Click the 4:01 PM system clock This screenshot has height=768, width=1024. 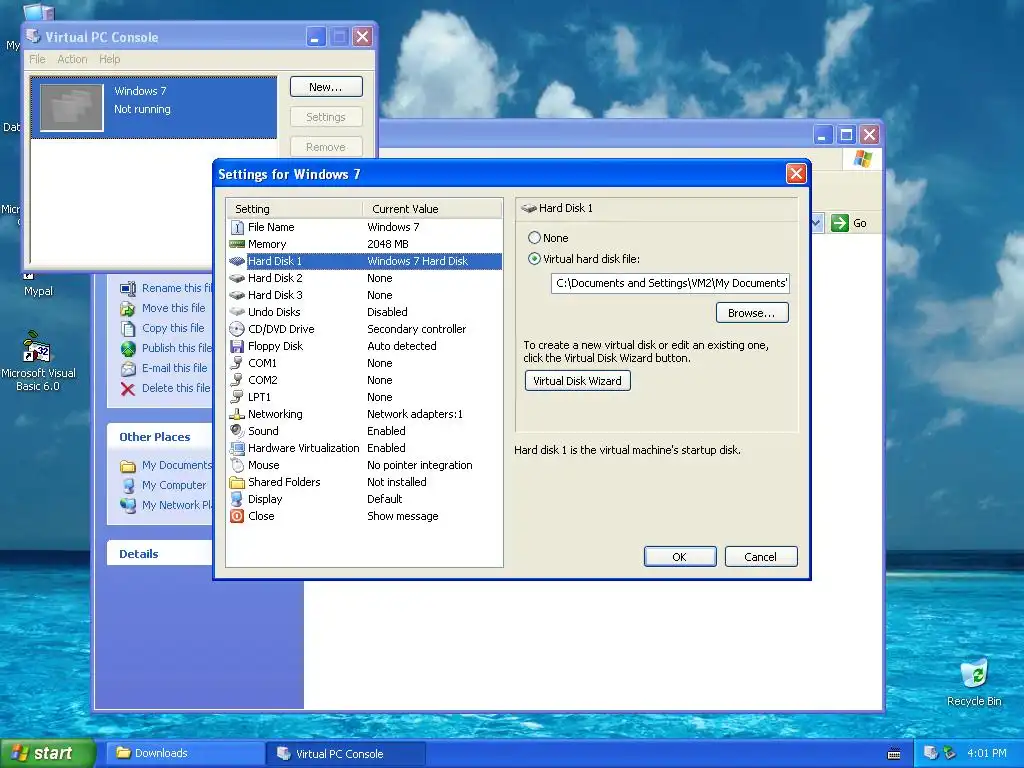(987, 753)
